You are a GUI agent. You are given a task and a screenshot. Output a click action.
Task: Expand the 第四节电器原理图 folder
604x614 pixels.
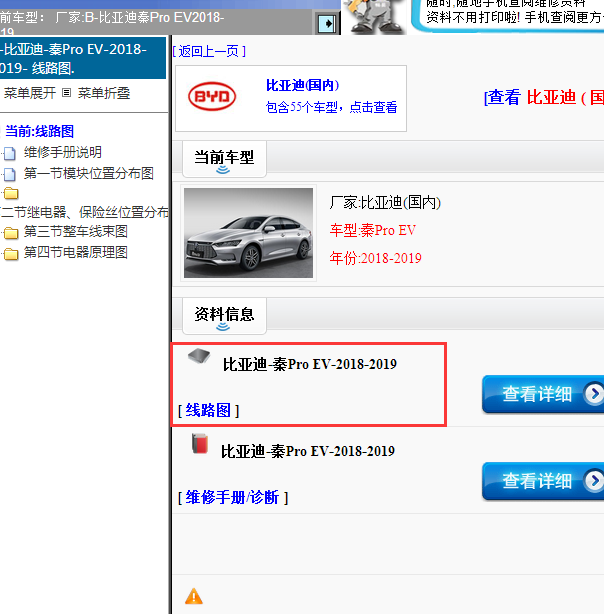76,252
